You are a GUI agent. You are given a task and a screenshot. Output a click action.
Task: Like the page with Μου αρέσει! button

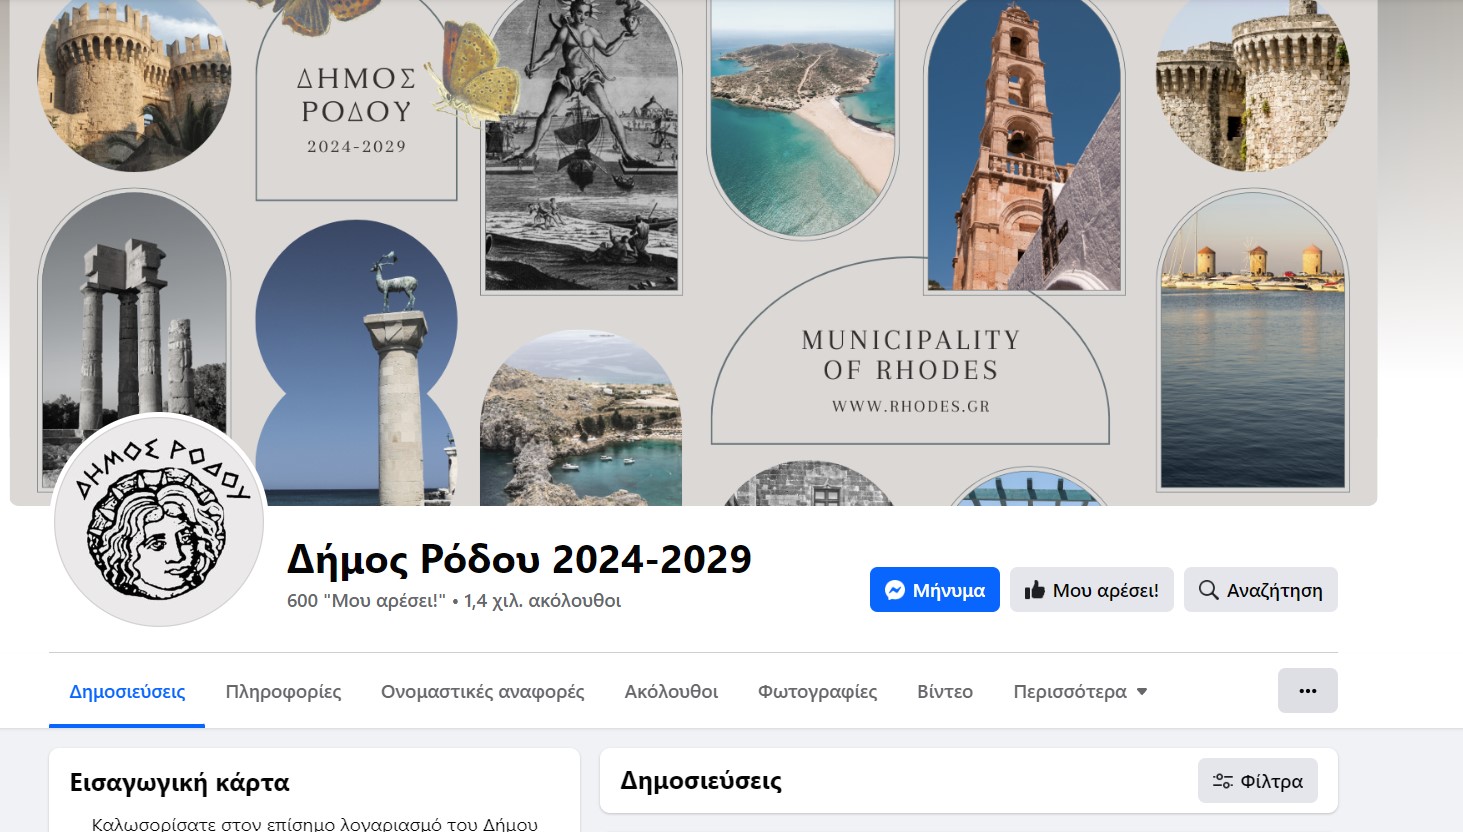pos(1092,590)
